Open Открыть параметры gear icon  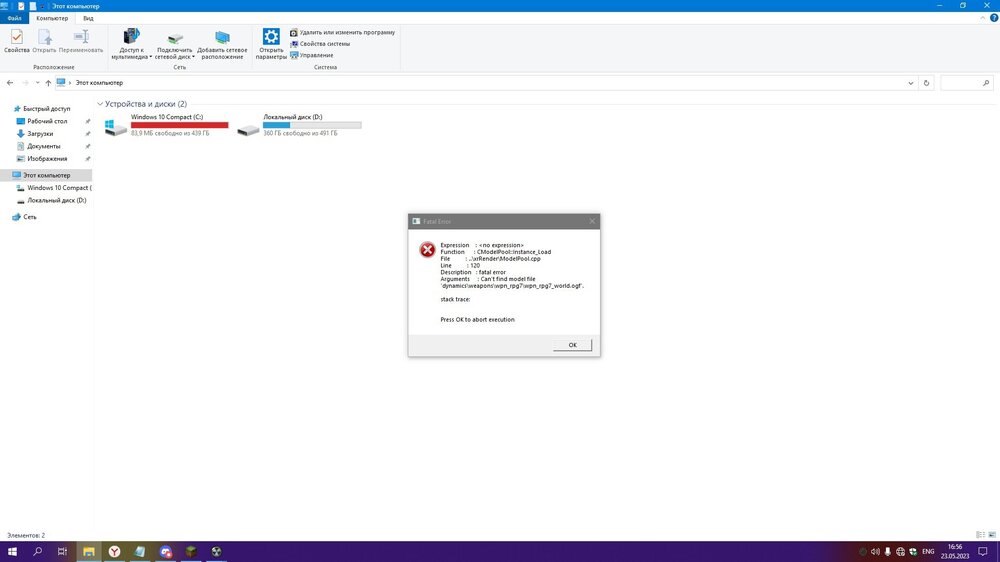[271, 36]
